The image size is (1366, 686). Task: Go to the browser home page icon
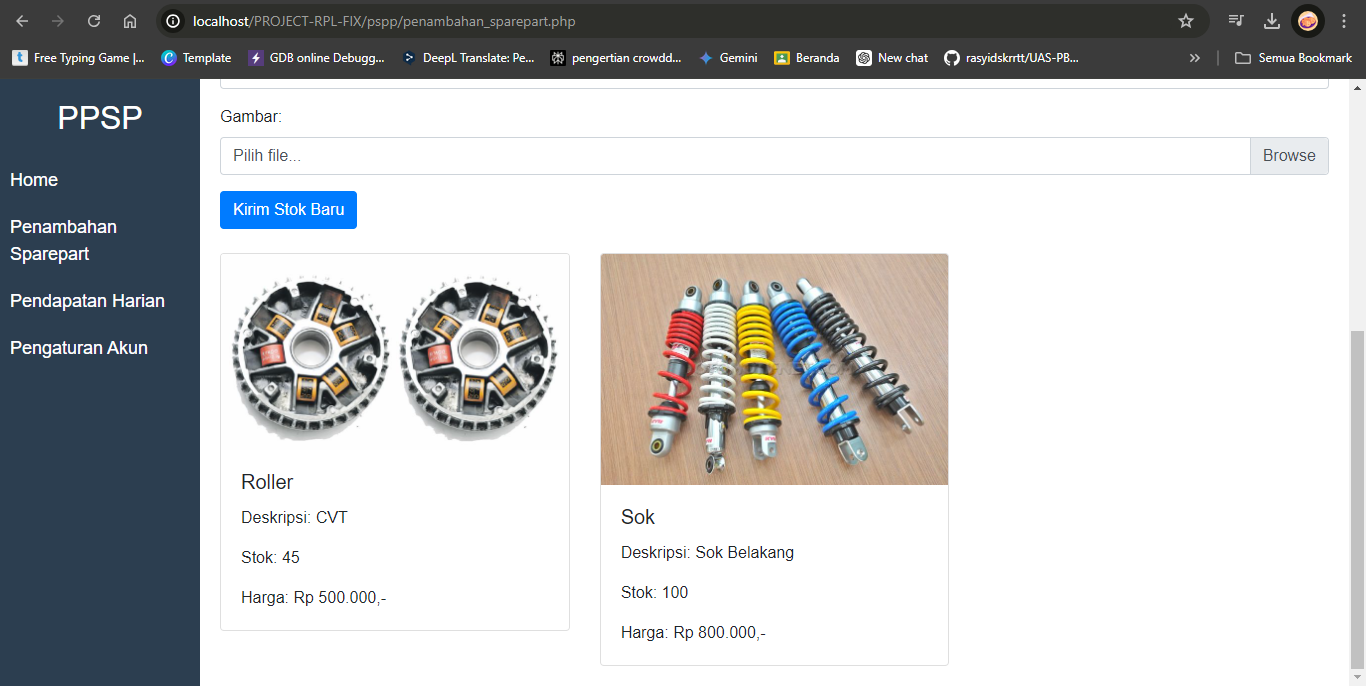130,21
